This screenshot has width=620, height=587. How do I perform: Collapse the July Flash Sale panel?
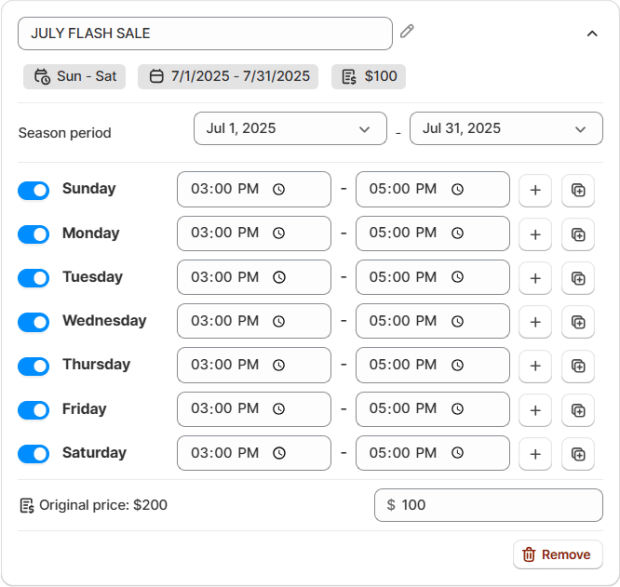[592, 34]
